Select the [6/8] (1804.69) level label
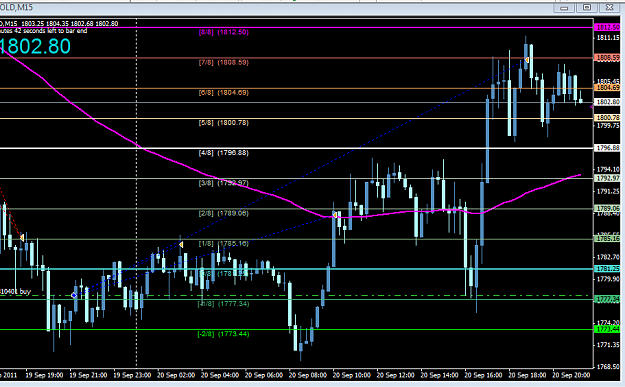Screen dimensions: 625x387 click(224, 92)
